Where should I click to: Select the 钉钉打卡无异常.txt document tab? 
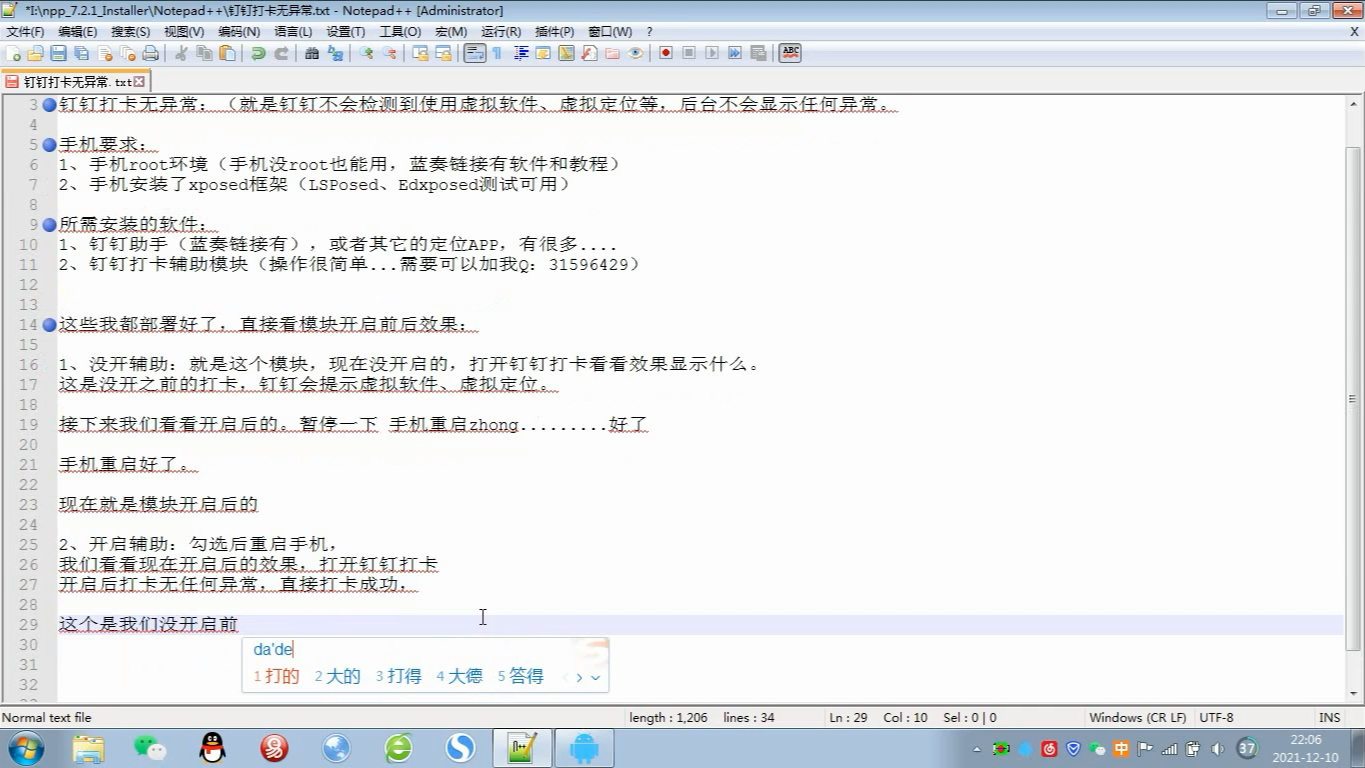point(75,82)
